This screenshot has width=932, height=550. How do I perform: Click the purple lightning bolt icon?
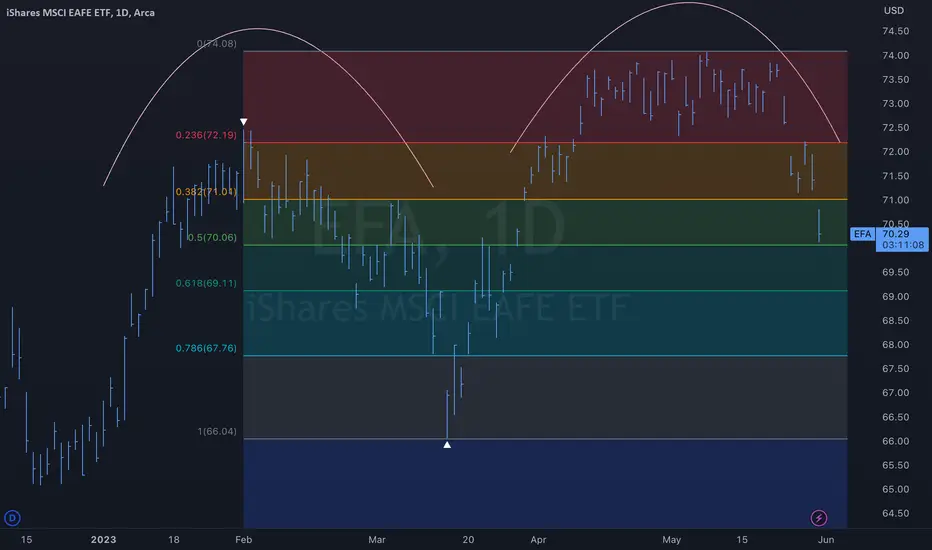pyautogui.click(x=818, y=518)
